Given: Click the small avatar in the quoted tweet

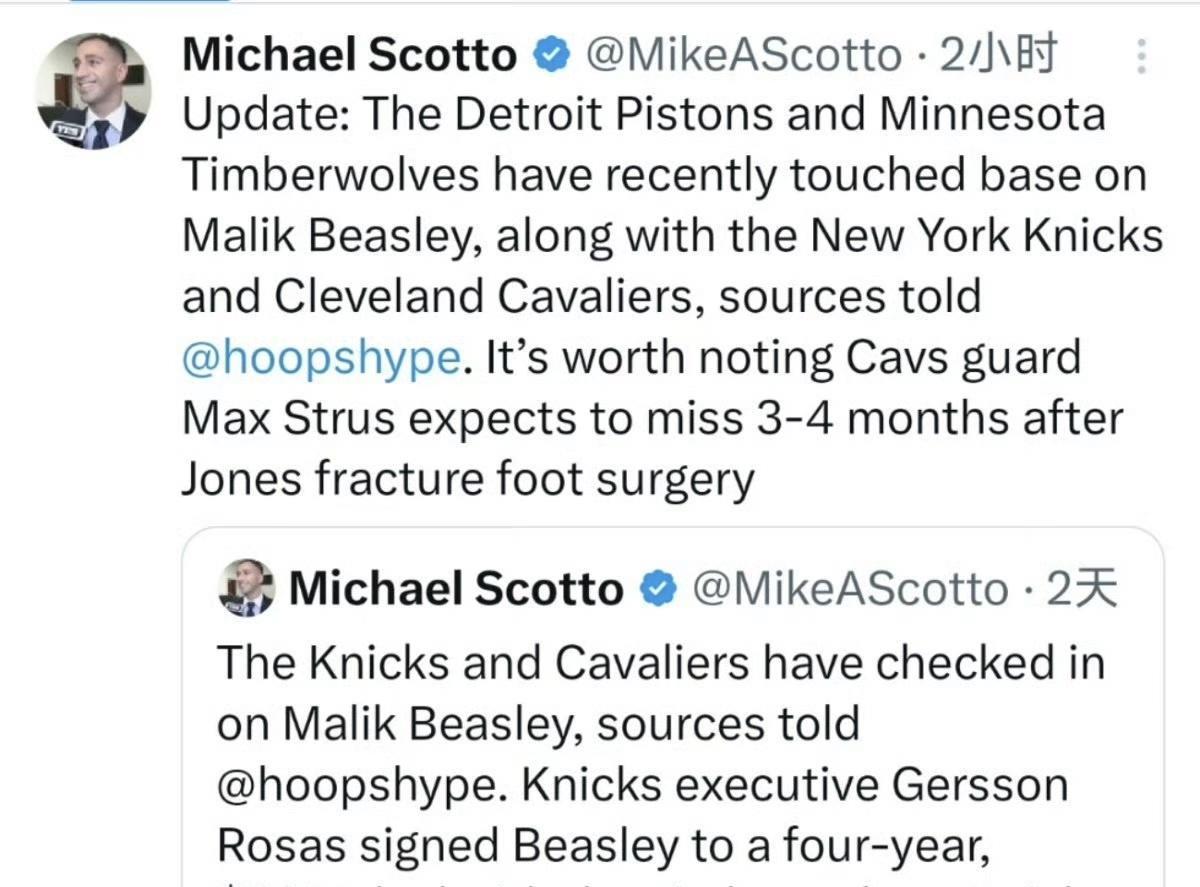Looking at the screenshot, I should [x=246, y=588].
